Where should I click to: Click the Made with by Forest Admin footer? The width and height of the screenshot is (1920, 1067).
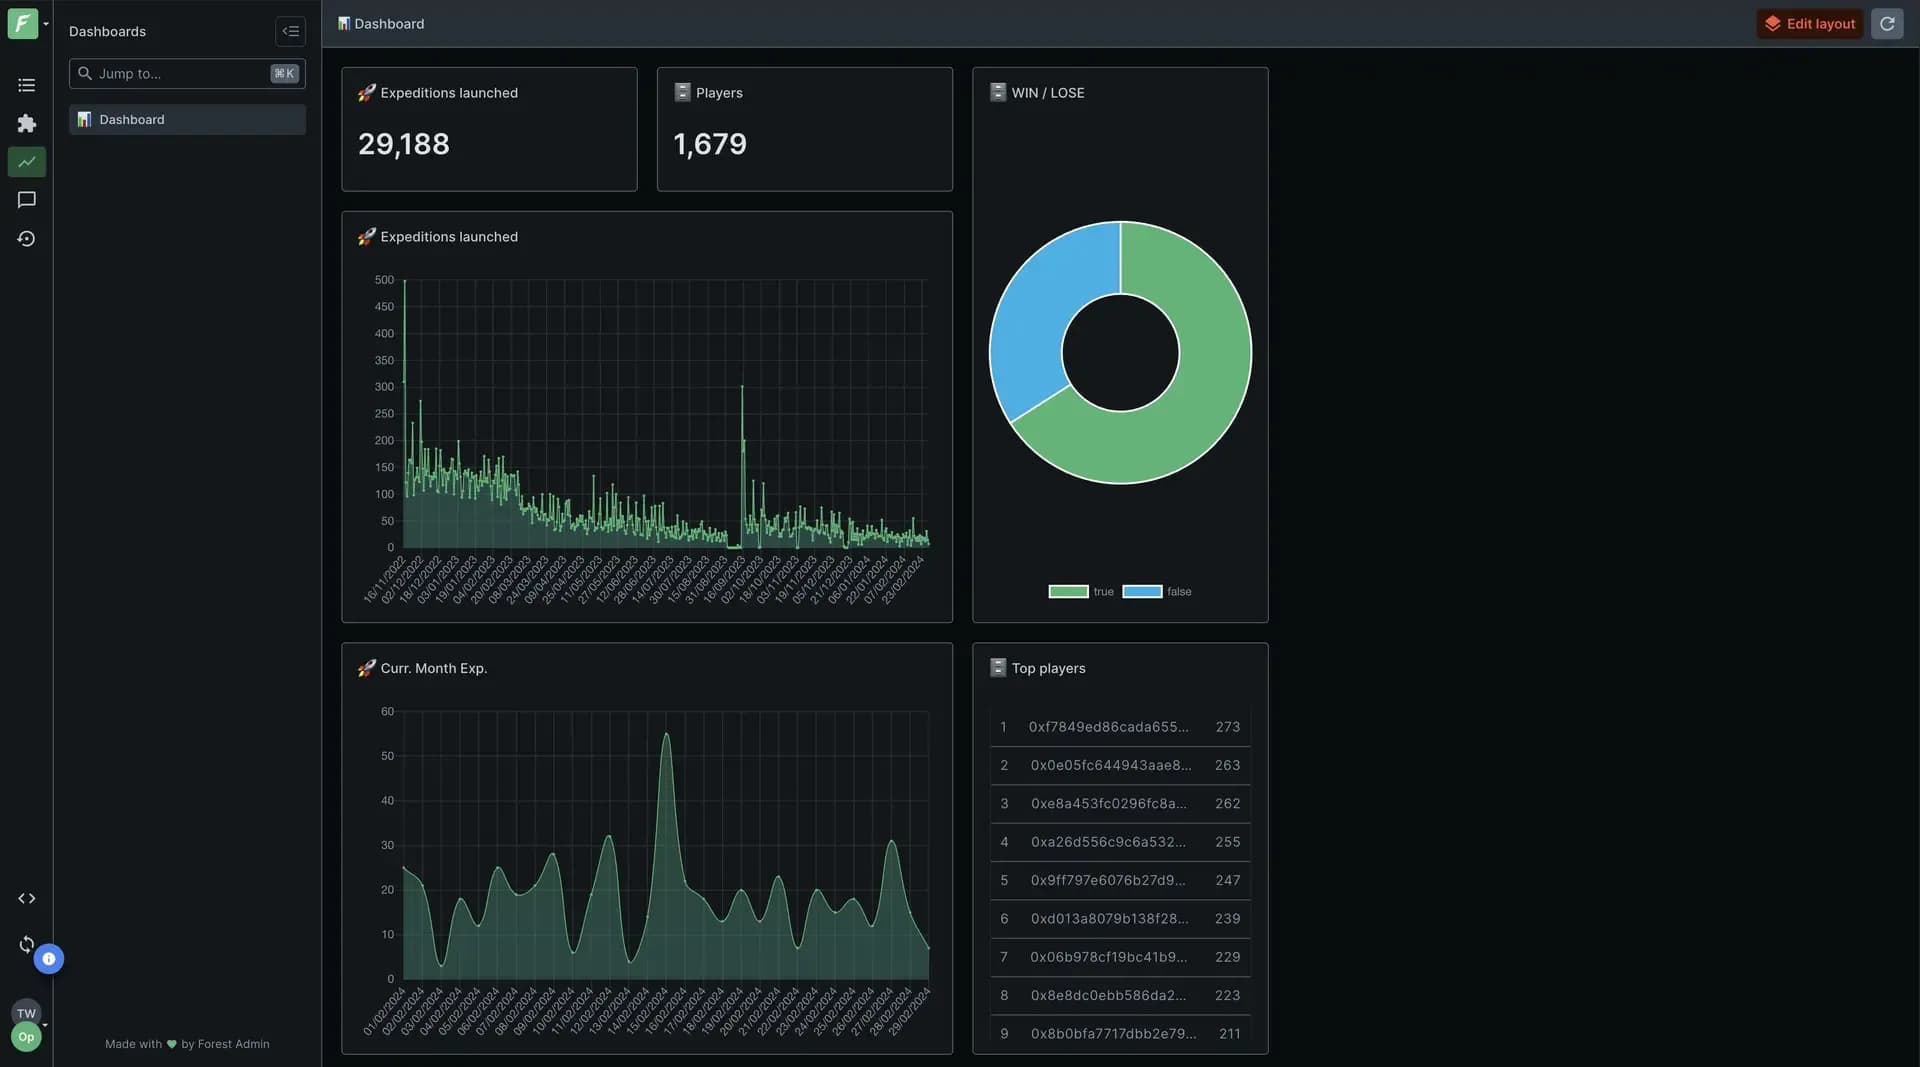coord(187,1044)
